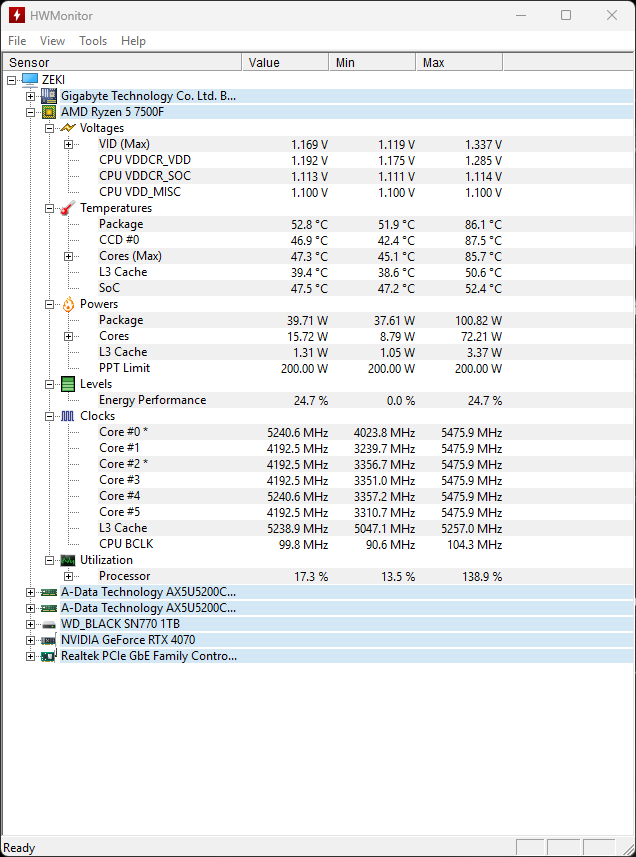Image resolution: width=636 pixels, height=857 pixels.
Task: Click the 87.5 °C CCD max value
Action: (x=484, y=240)
